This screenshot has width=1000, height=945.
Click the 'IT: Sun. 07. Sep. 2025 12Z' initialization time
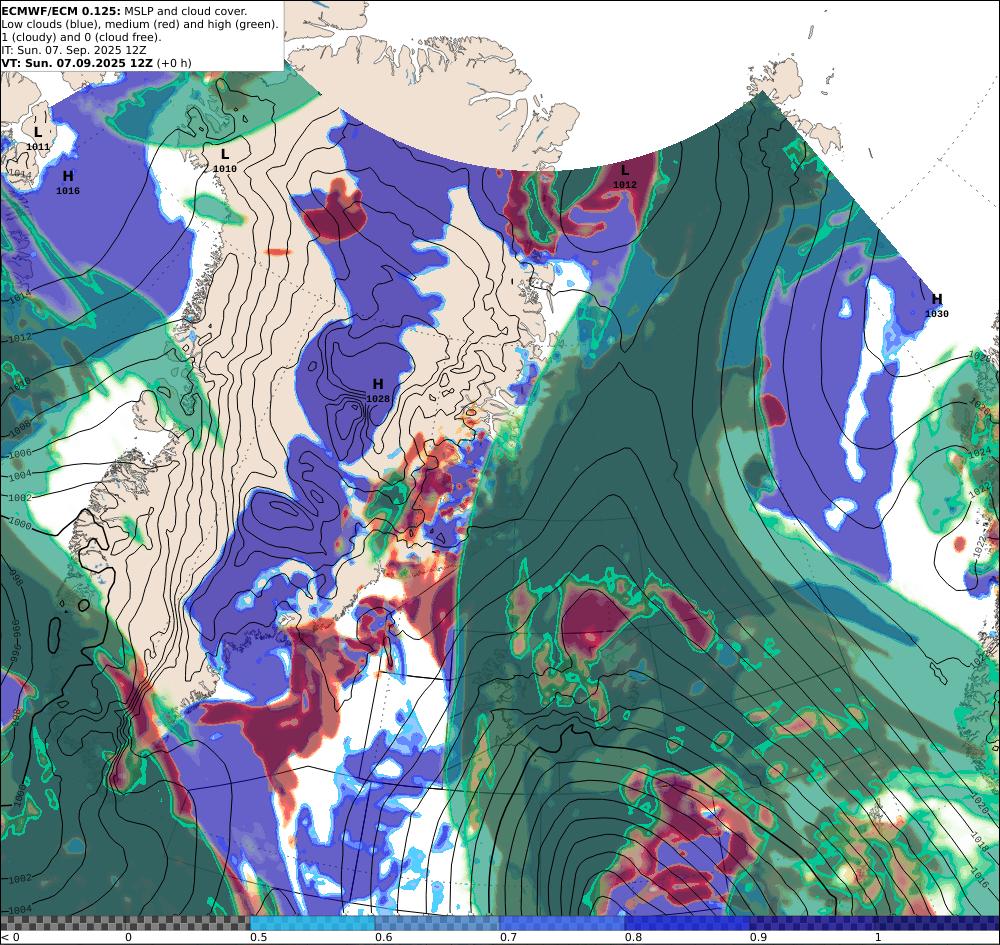tap(73, 50)
